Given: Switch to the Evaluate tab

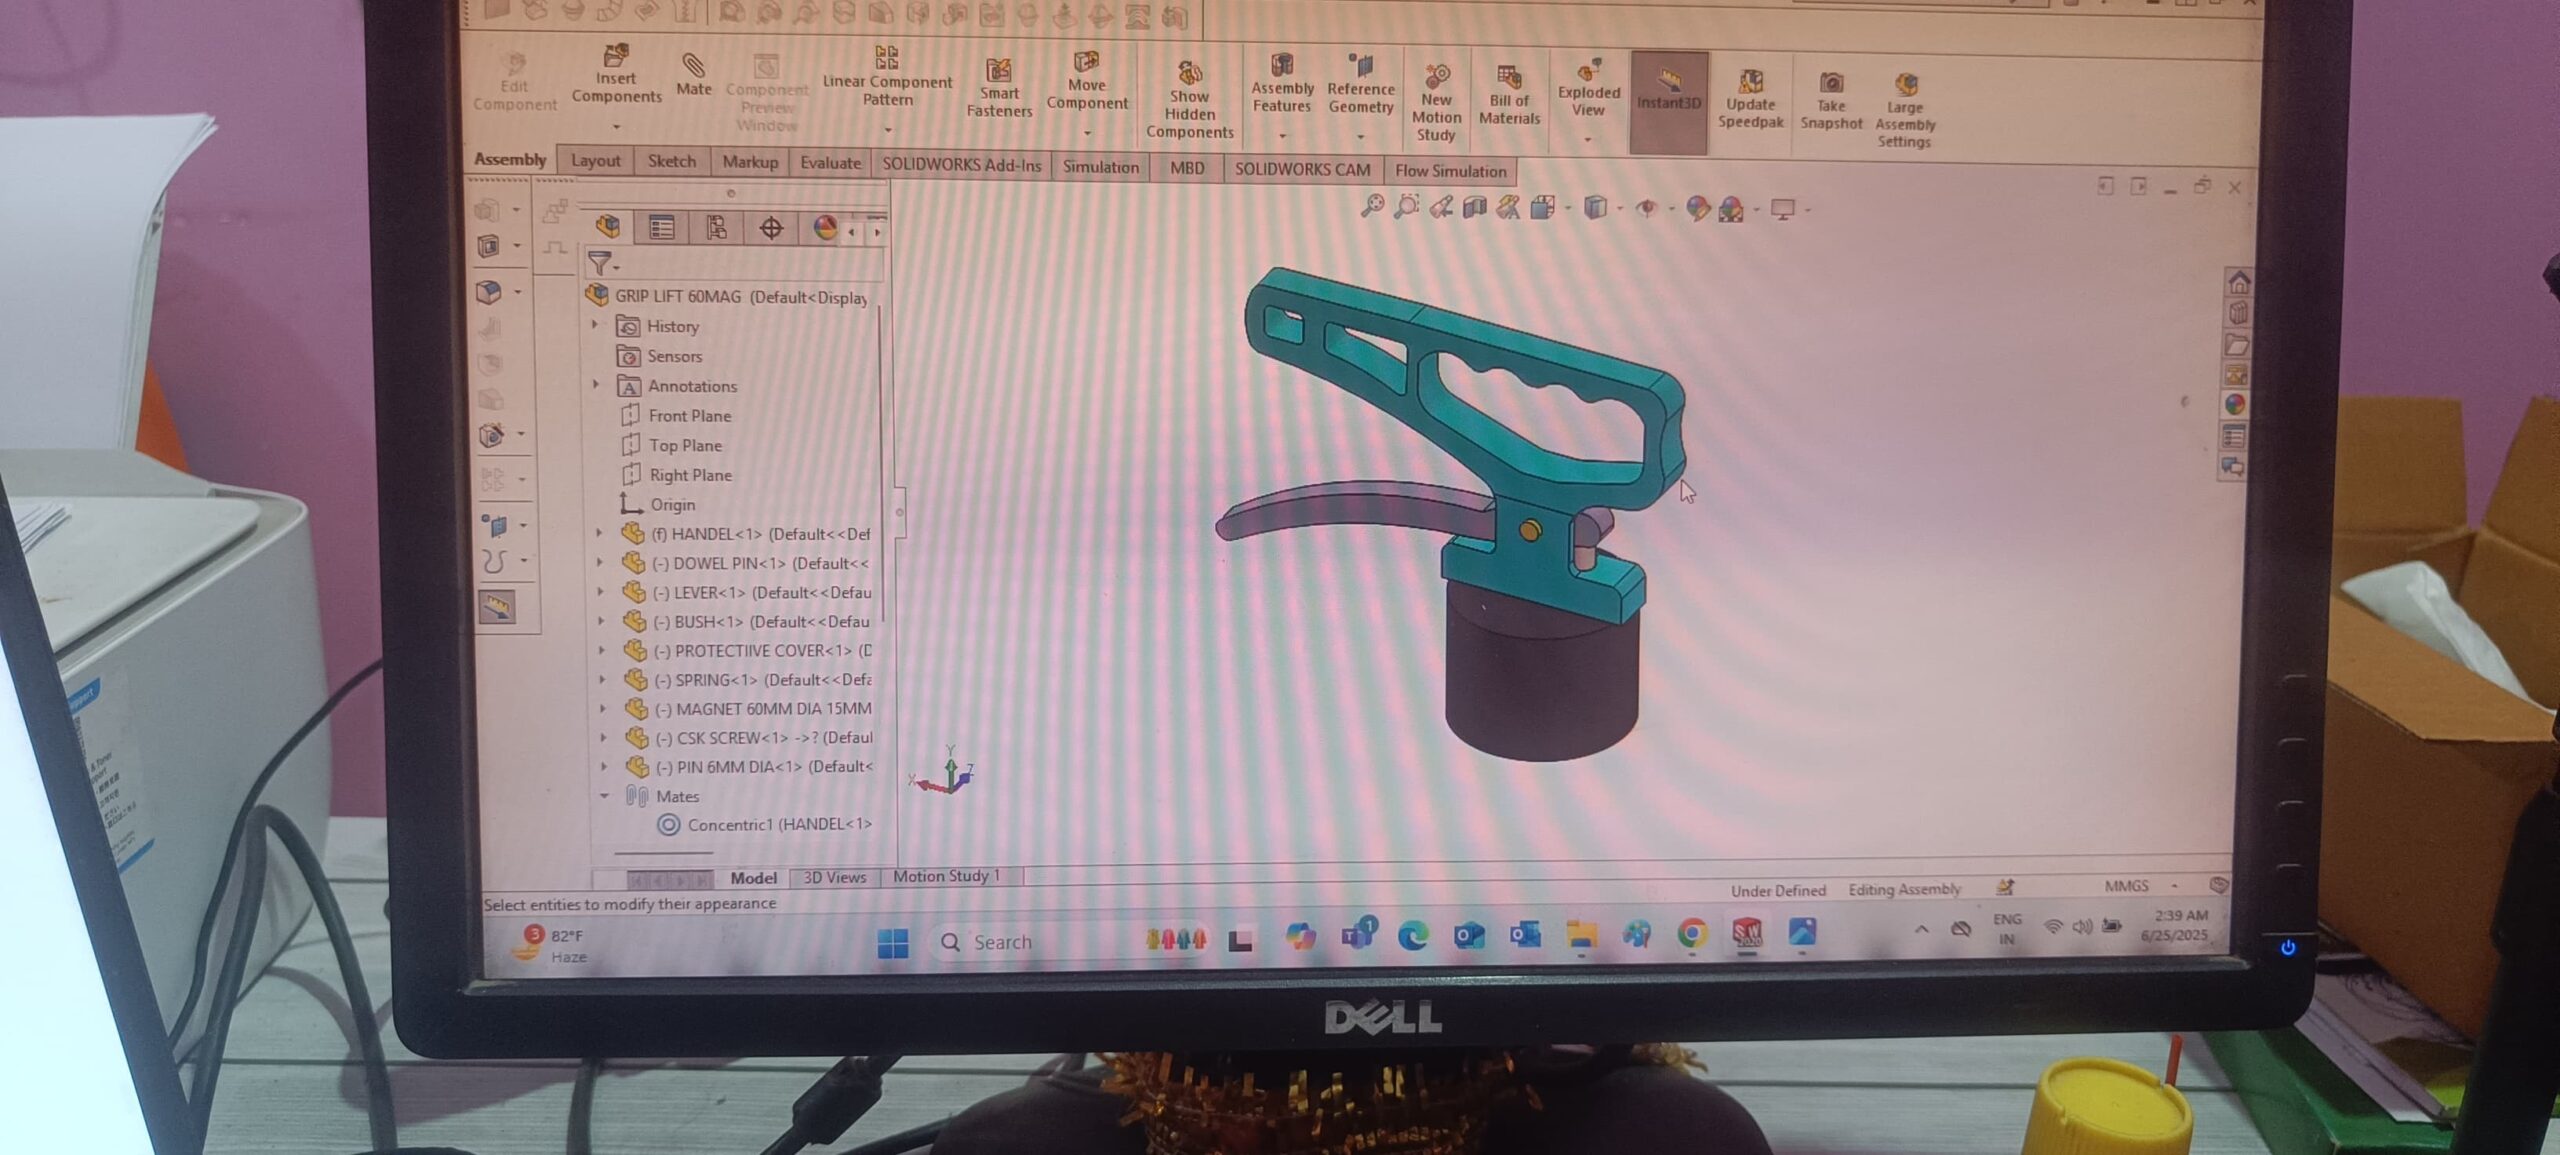Looking at the screenshot, I should 829,163.
